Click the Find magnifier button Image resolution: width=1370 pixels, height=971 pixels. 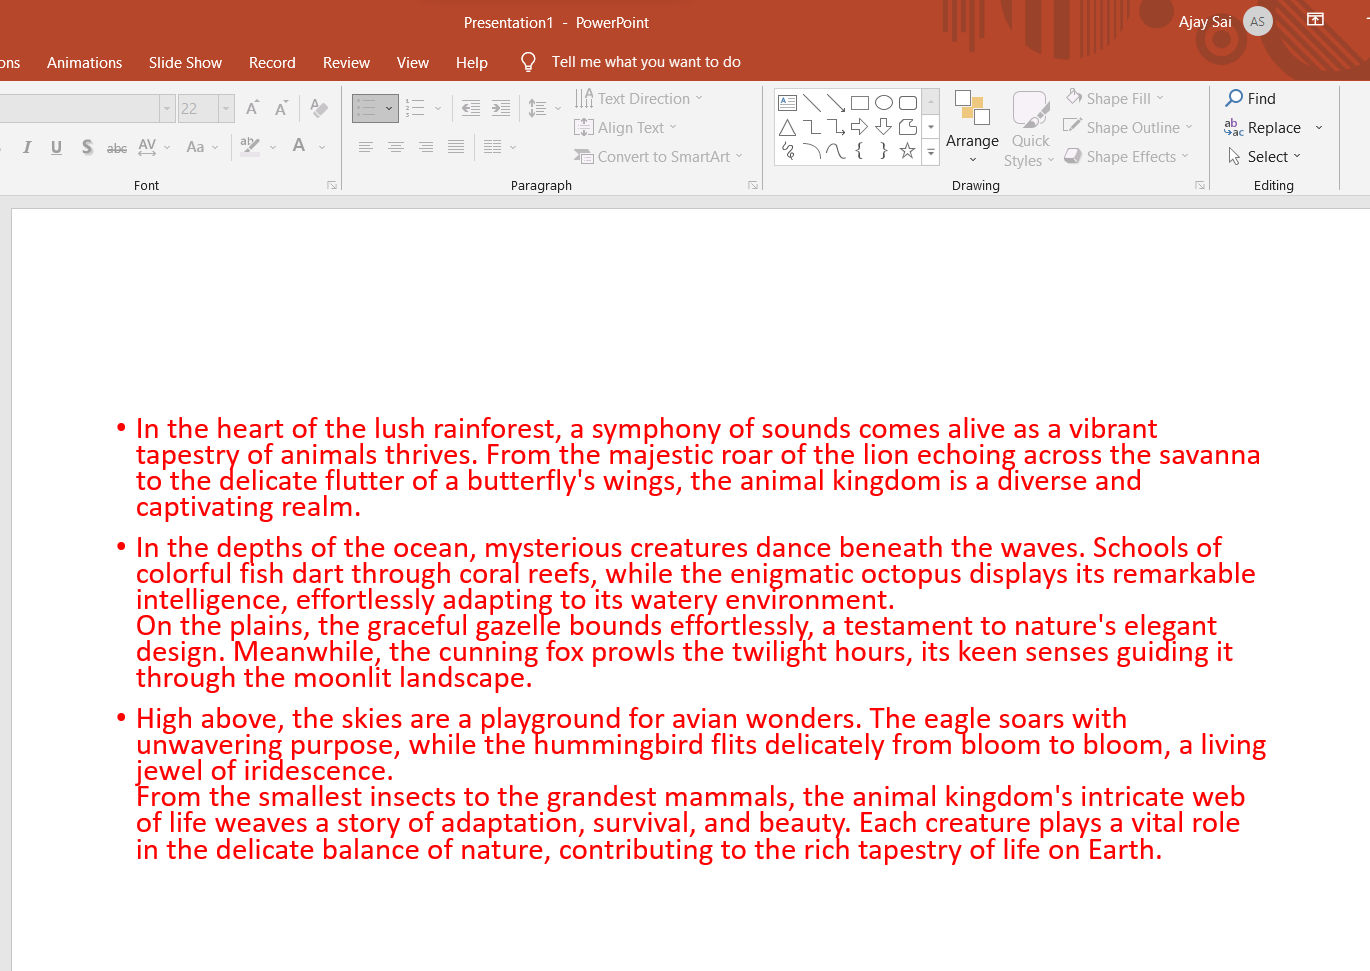pos(1251,98)
